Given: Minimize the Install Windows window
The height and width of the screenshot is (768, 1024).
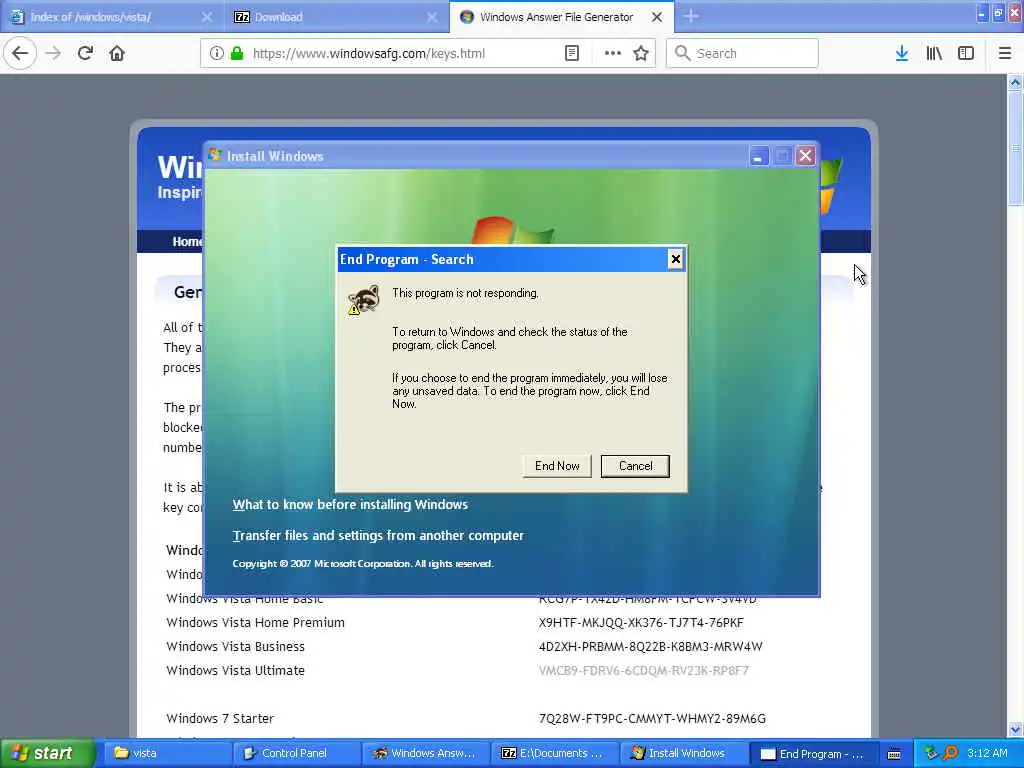Looking at the screenshot, I should tap(758, 156).
